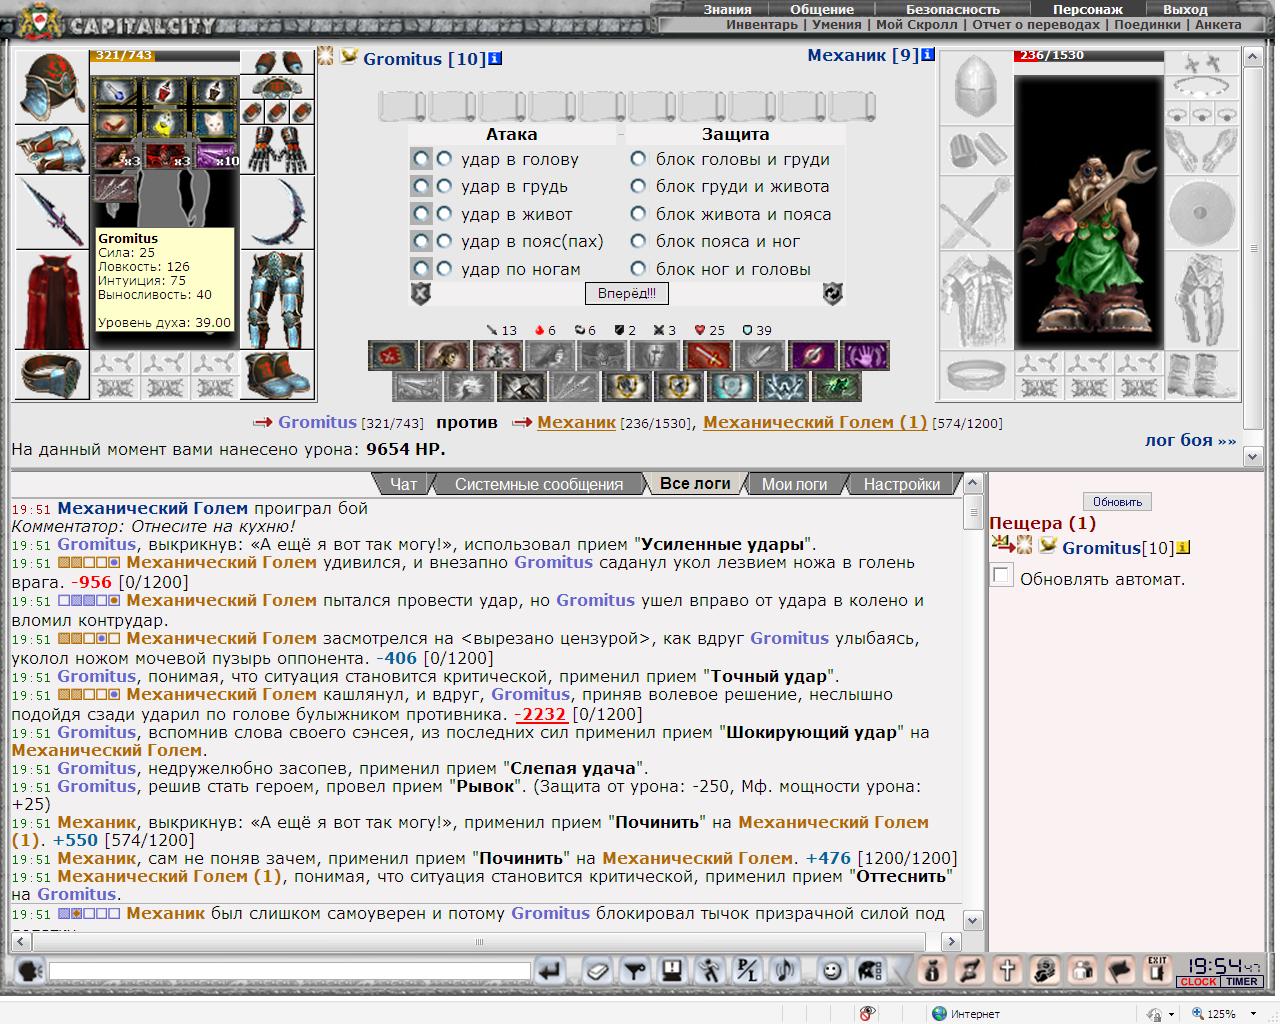
Task: Select 'блок пояса и ног' defense option
Action: click(638, 241)
